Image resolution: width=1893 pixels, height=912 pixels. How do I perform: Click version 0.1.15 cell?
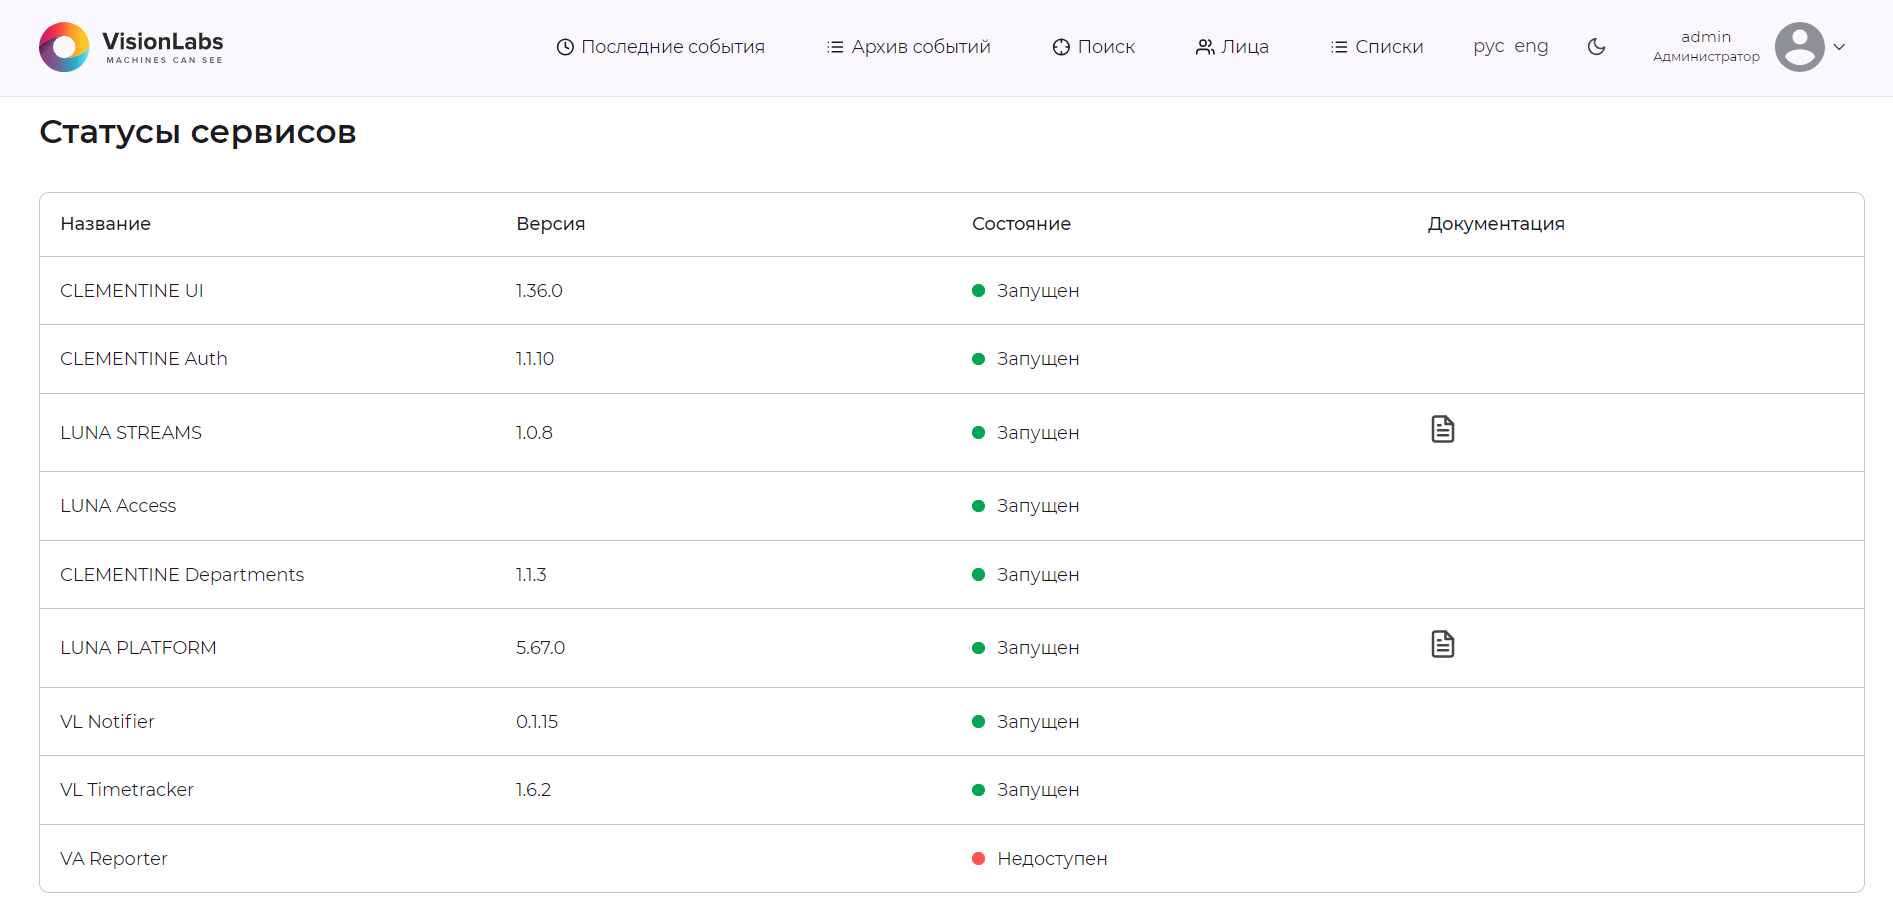point(537,722)
